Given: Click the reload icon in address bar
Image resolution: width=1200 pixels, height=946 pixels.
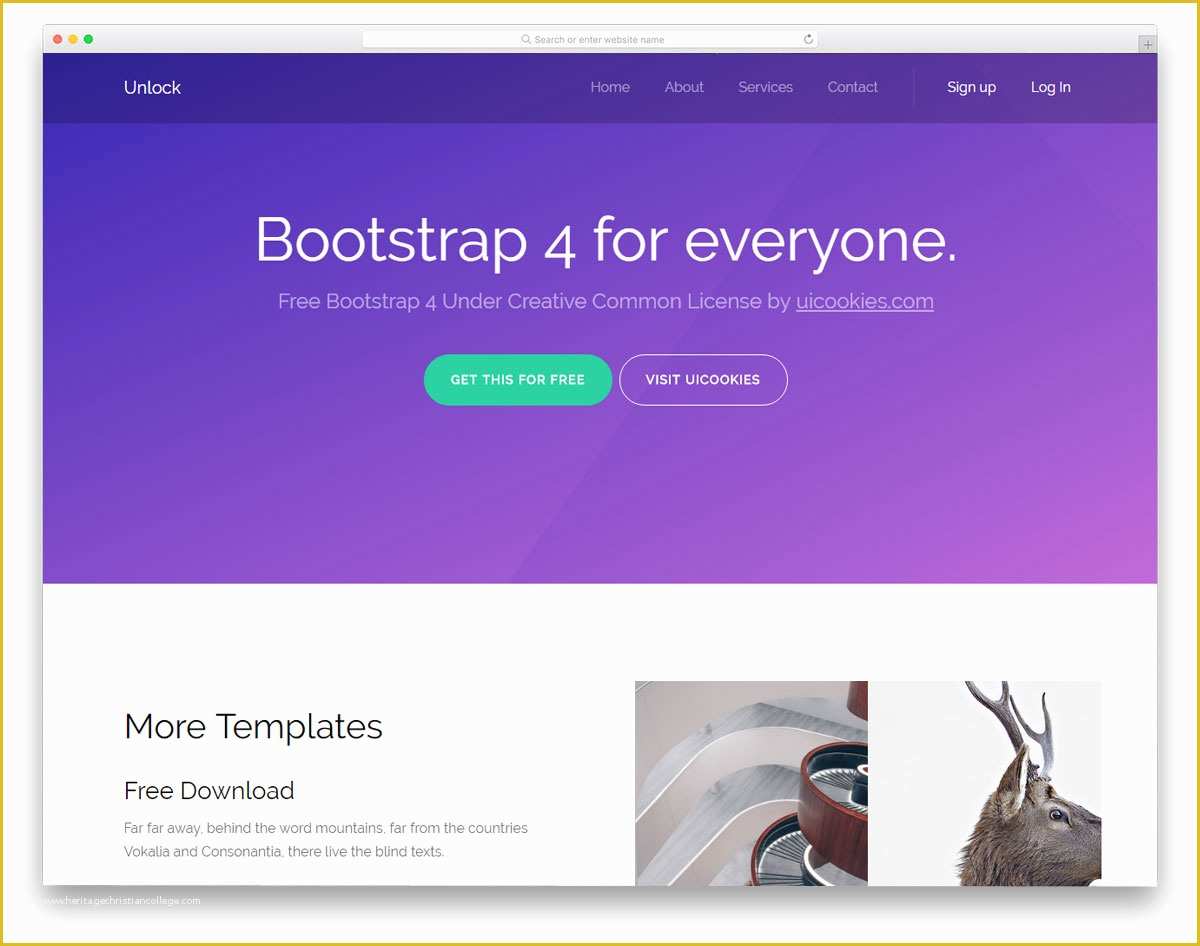Looking at the screenshot, I should pos(808,39).
